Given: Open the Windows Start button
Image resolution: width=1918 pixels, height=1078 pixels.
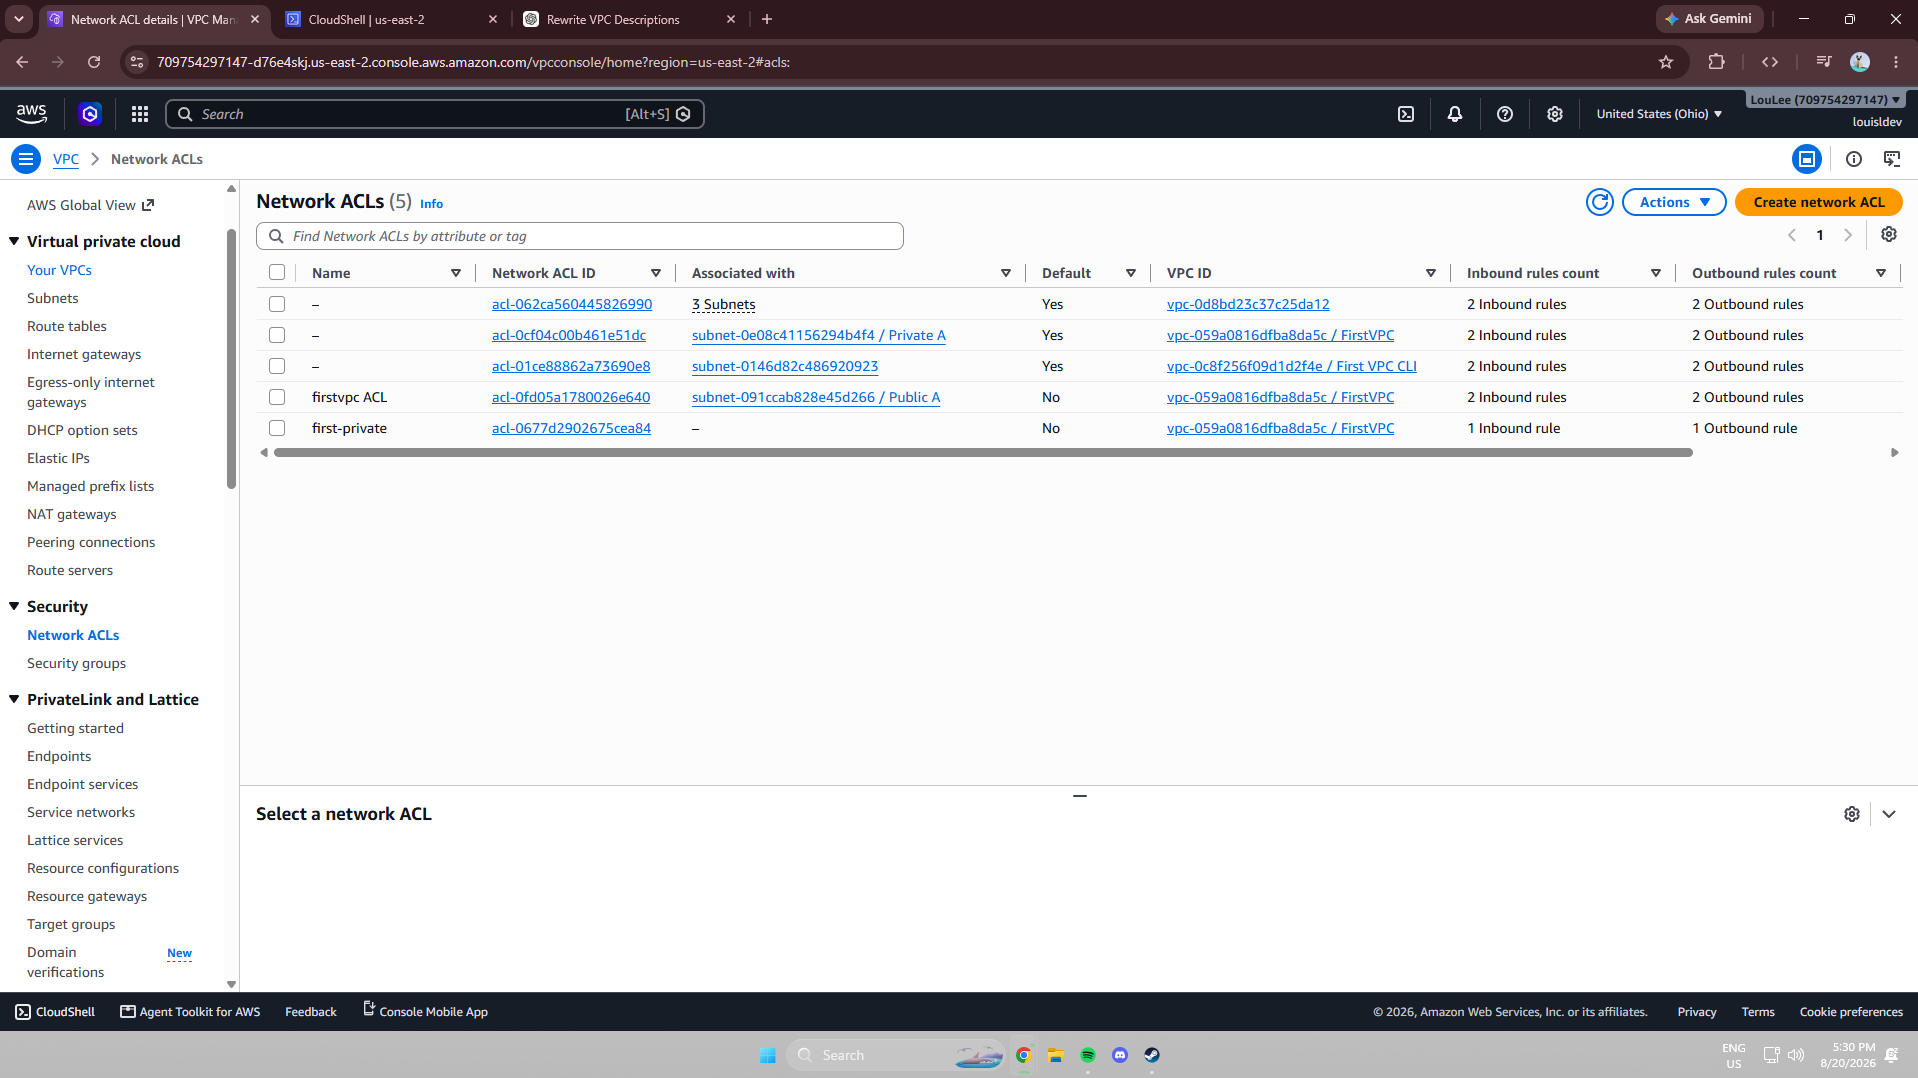Looking at the screenshot, I should click(x=768, y=1055).
